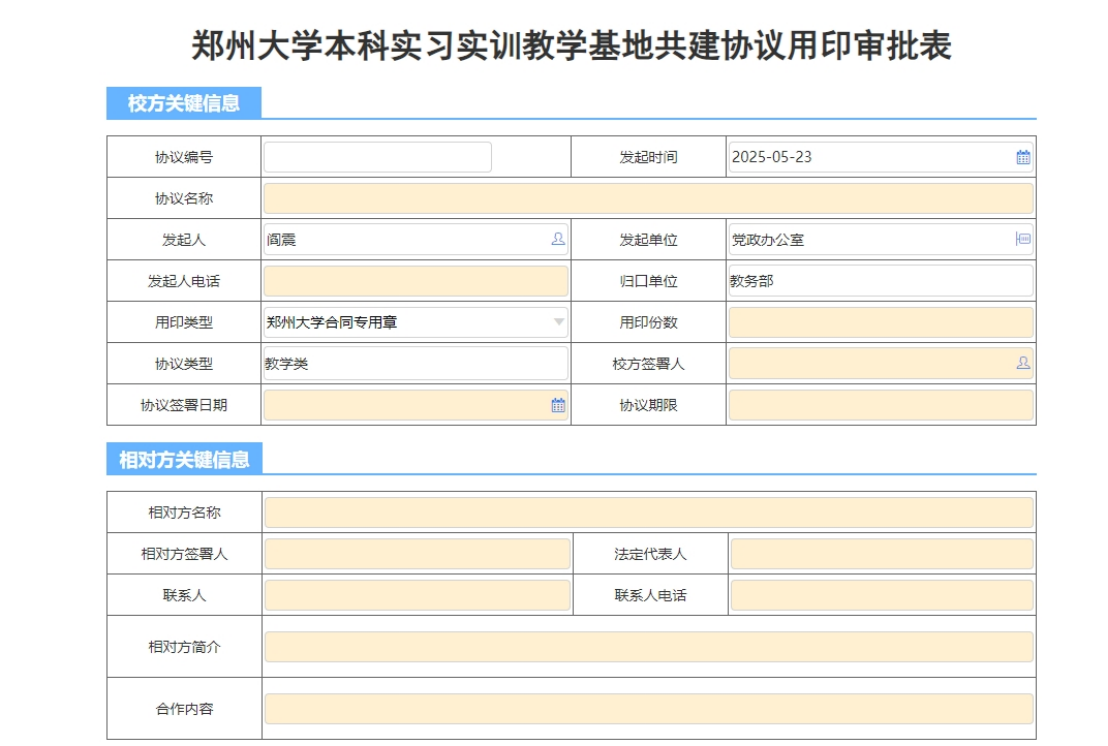Click department picker icon in 发起单位 field
The height and width of the screenshot is (746, 1108).
coord(1022,239)
